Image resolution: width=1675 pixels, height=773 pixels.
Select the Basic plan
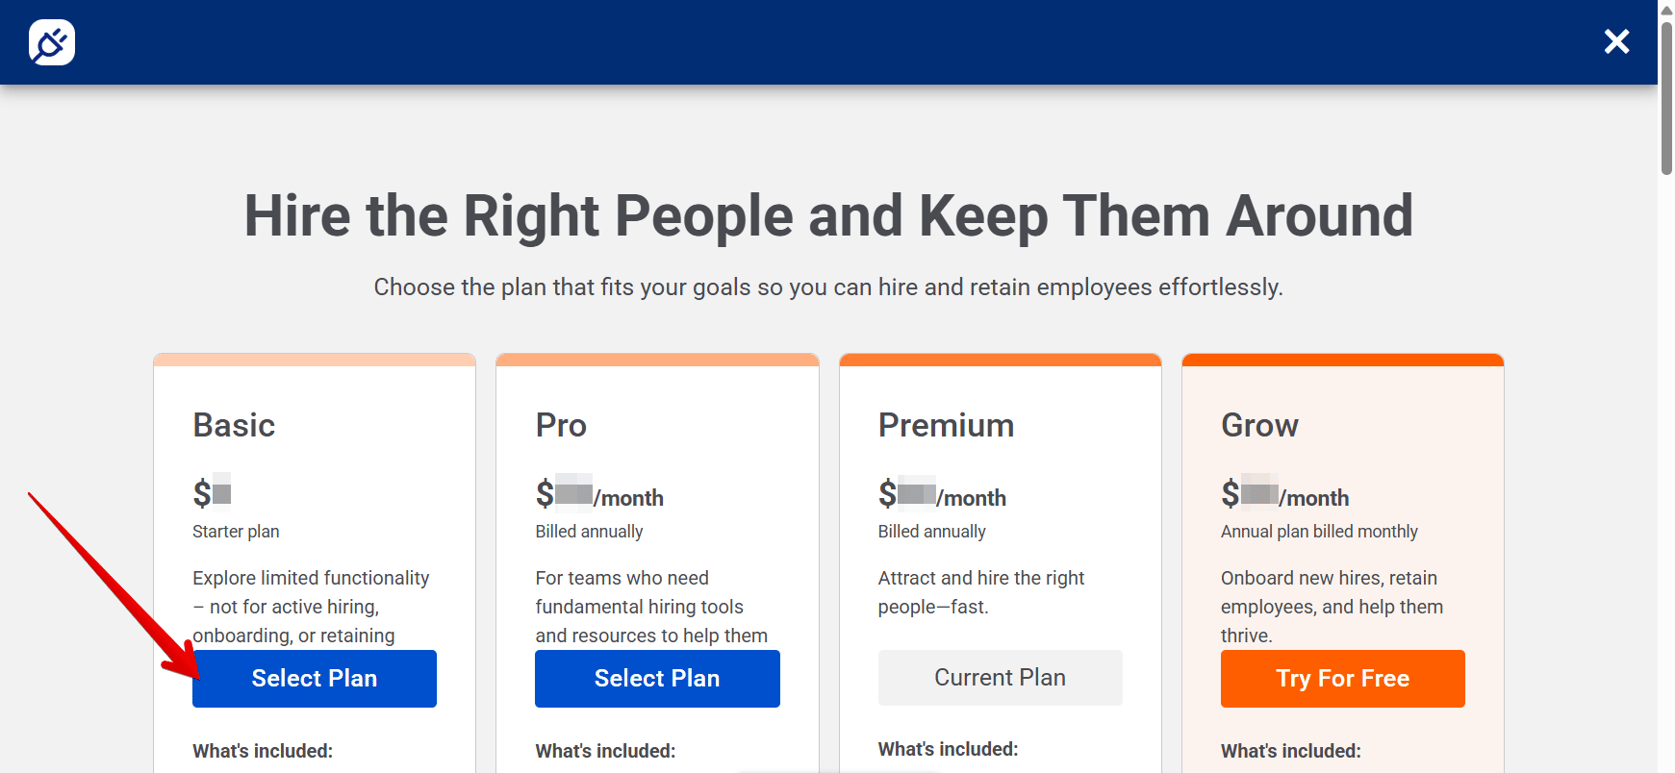pos(314,678)
